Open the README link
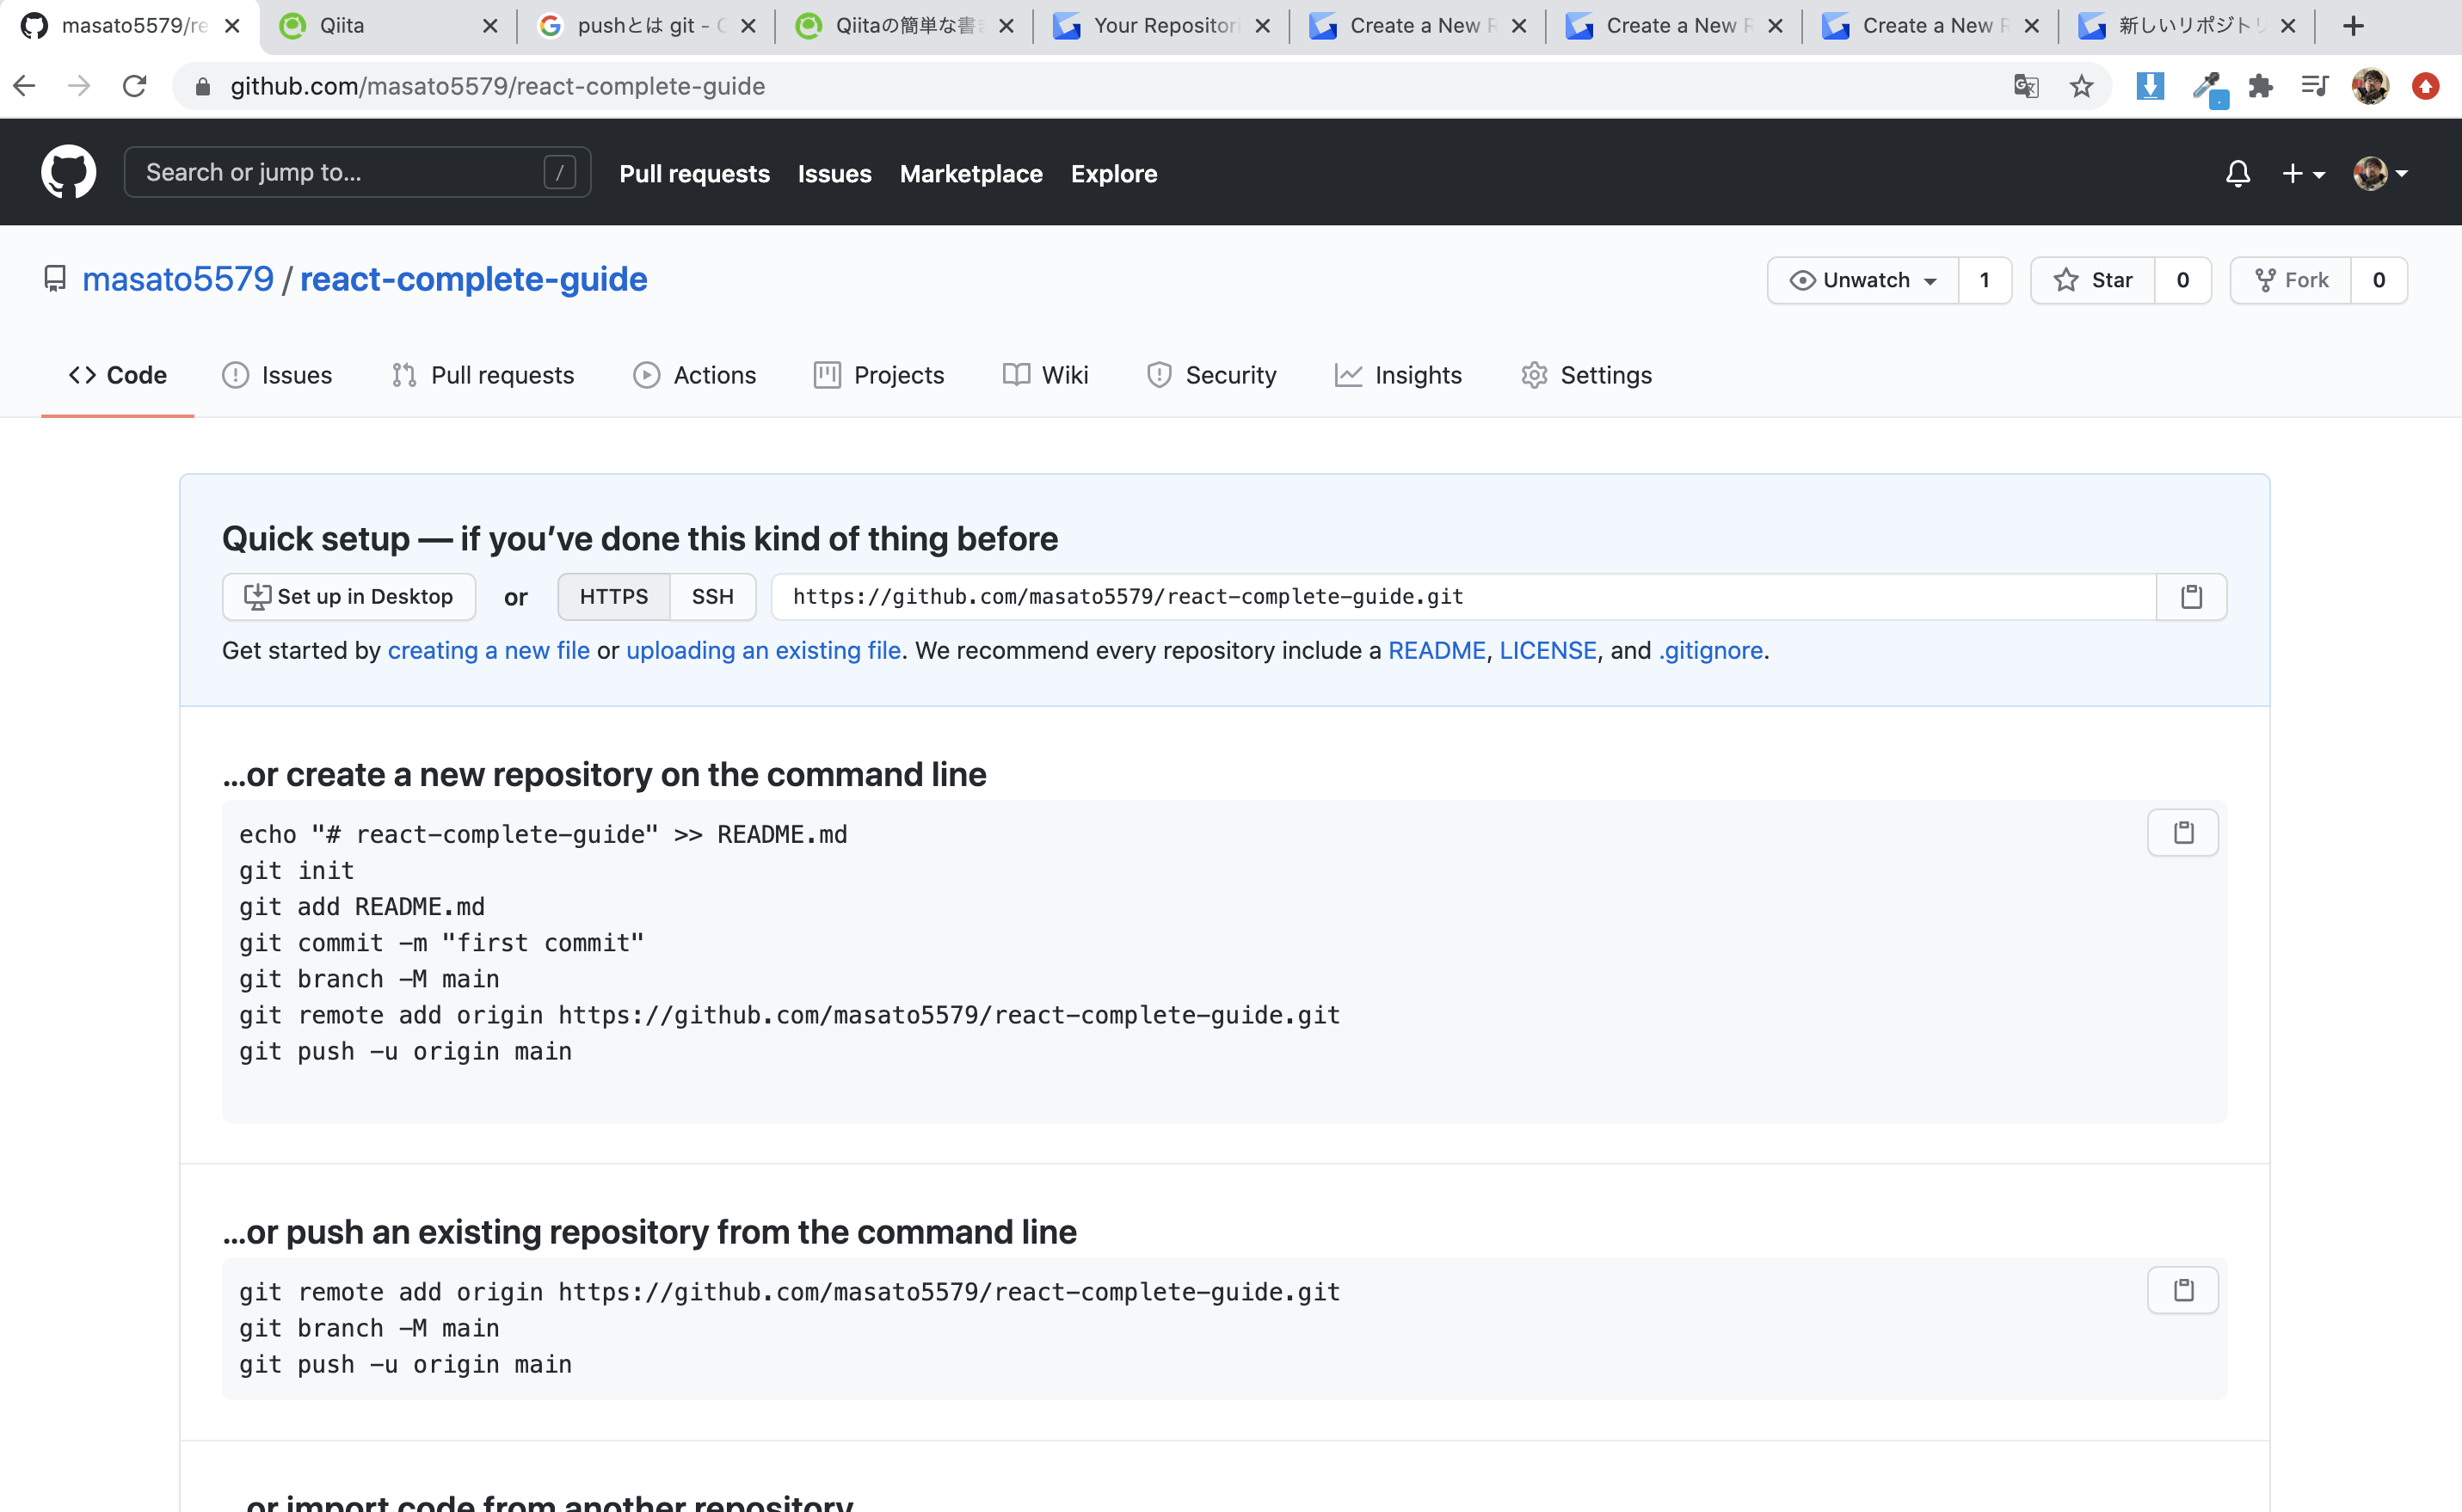This screenshot has width=2462, height=1512. click(1437, 650)
